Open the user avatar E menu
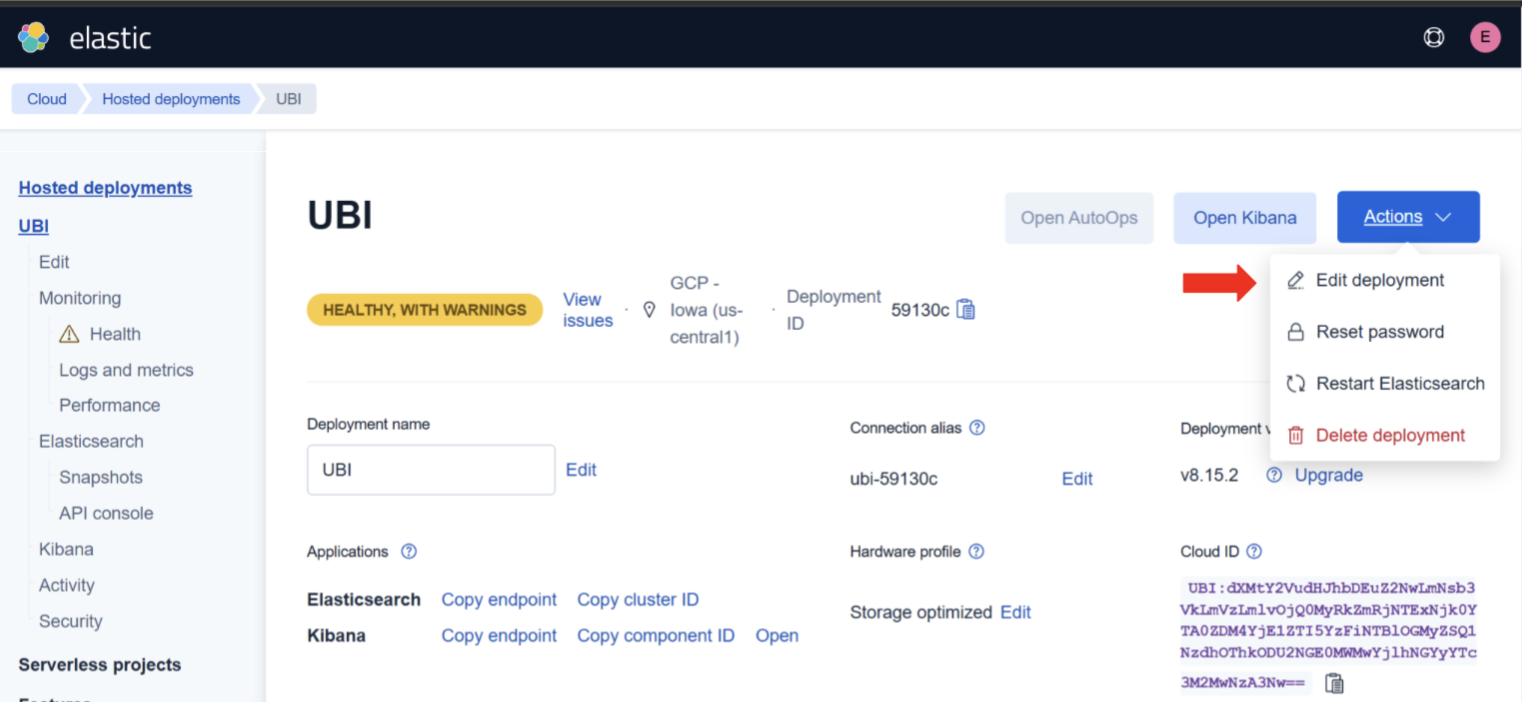The width and height of the screenshot is (1522, 702). click(1485, 38)
